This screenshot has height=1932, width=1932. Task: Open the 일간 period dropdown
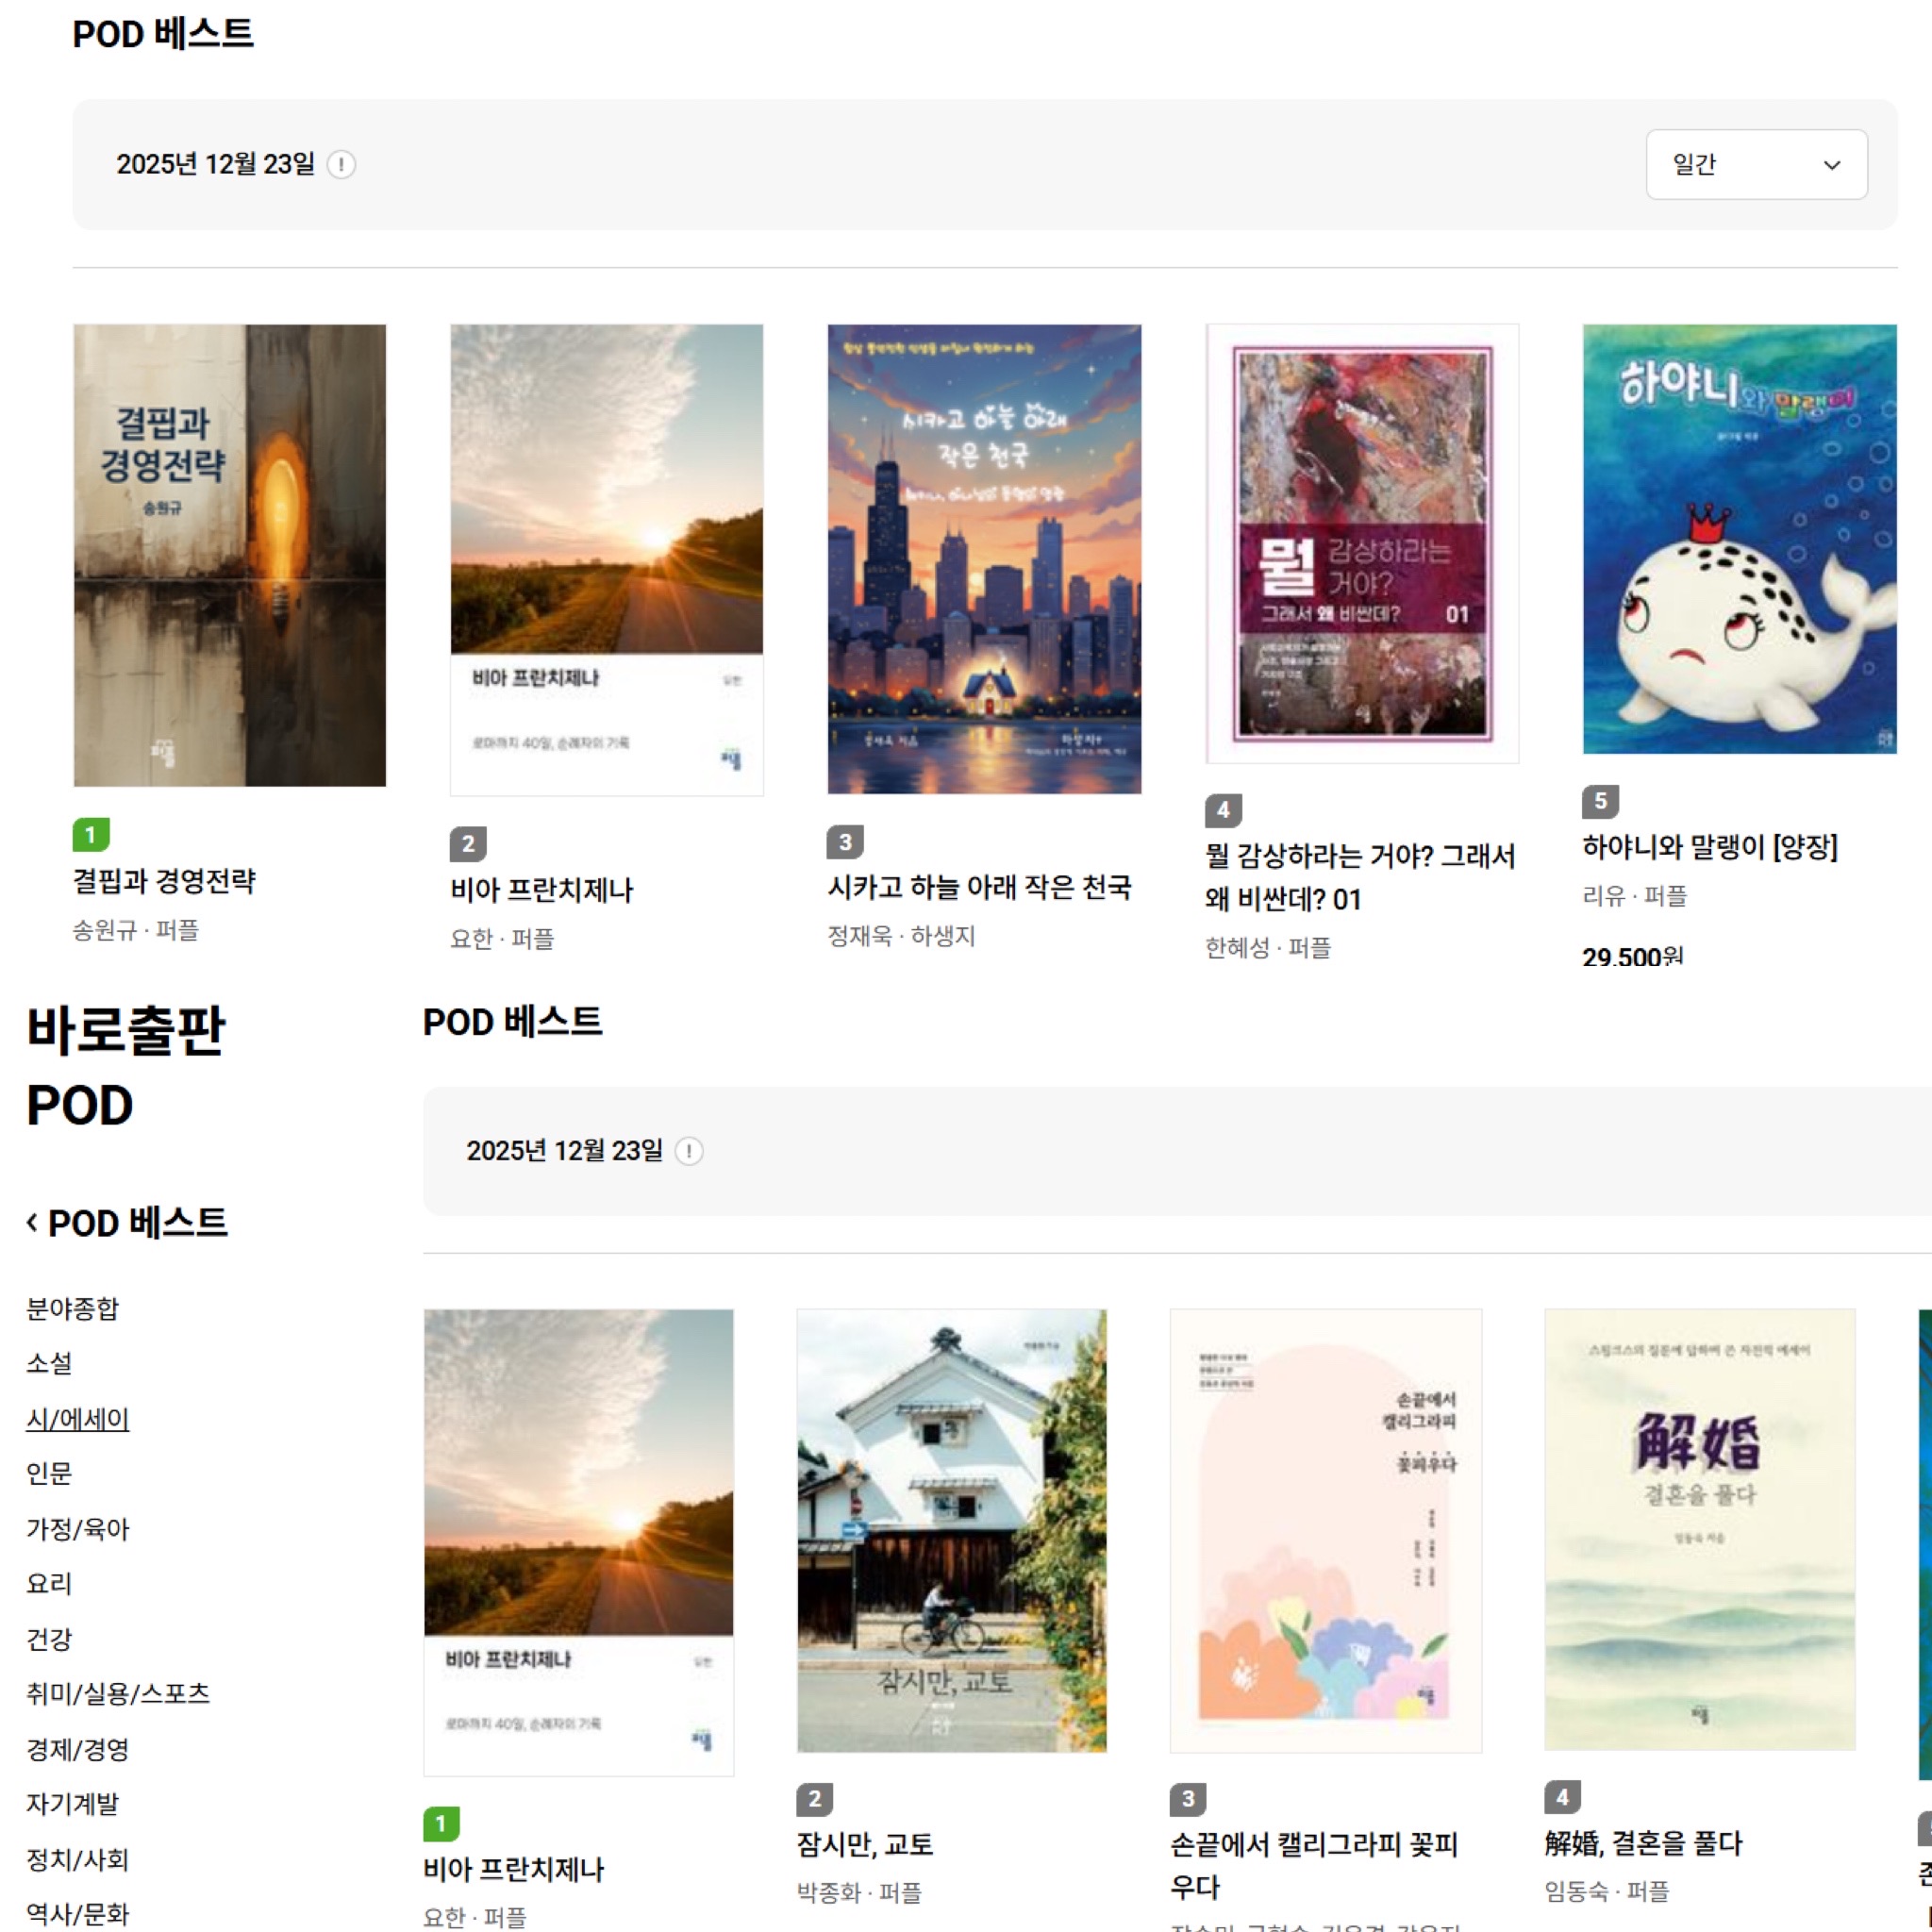(x=1755, y=164)
